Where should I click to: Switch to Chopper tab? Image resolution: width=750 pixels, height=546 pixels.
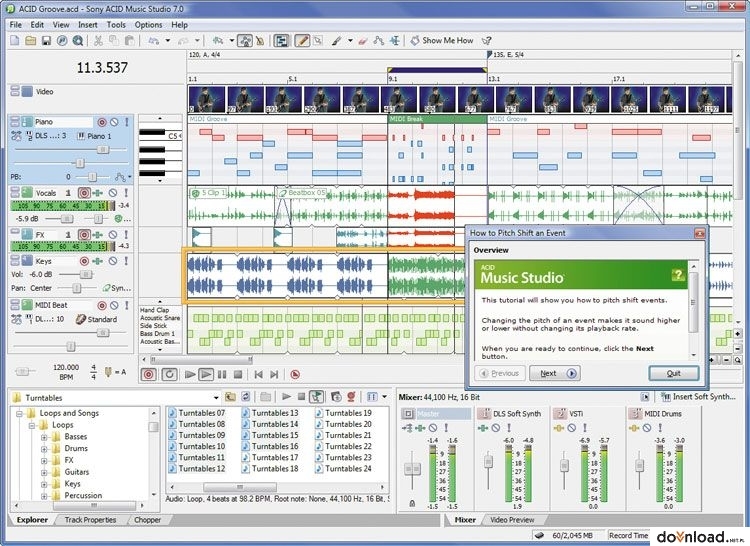pos(147,520)
